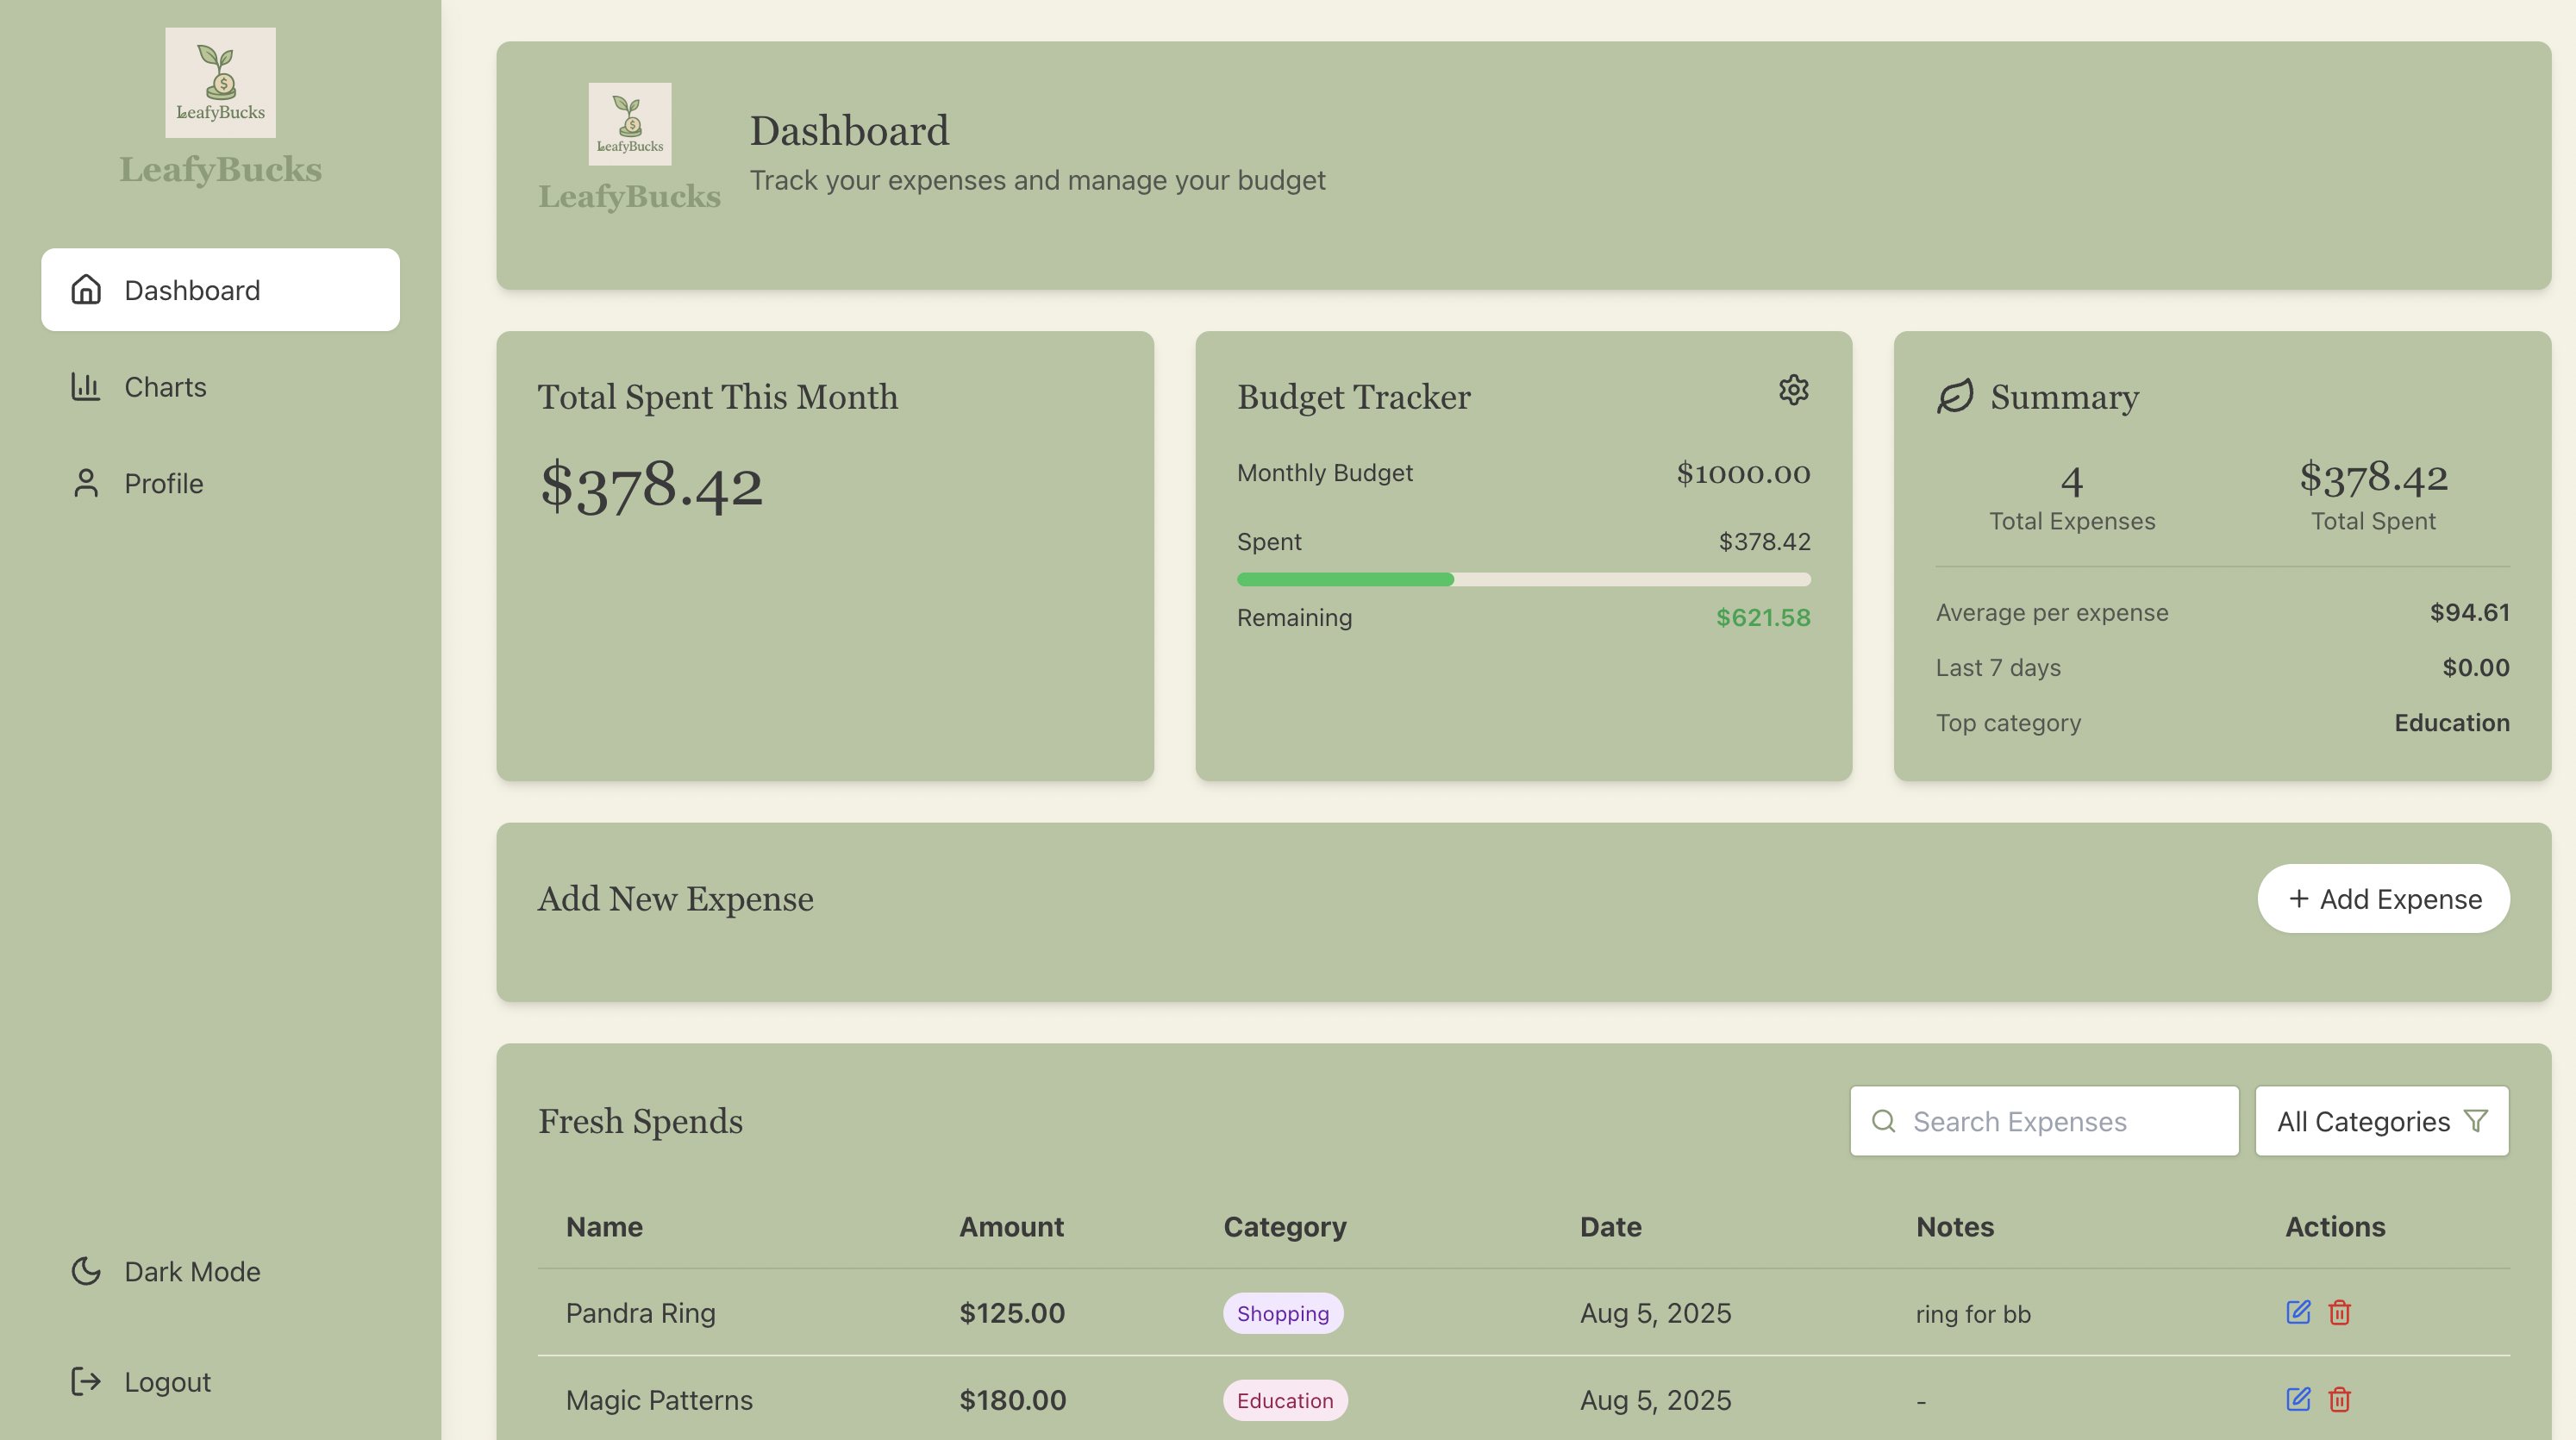Screen dimensions: 2576x1440
Task: Click the logout arrow icon
Action: coord(85,1381)
